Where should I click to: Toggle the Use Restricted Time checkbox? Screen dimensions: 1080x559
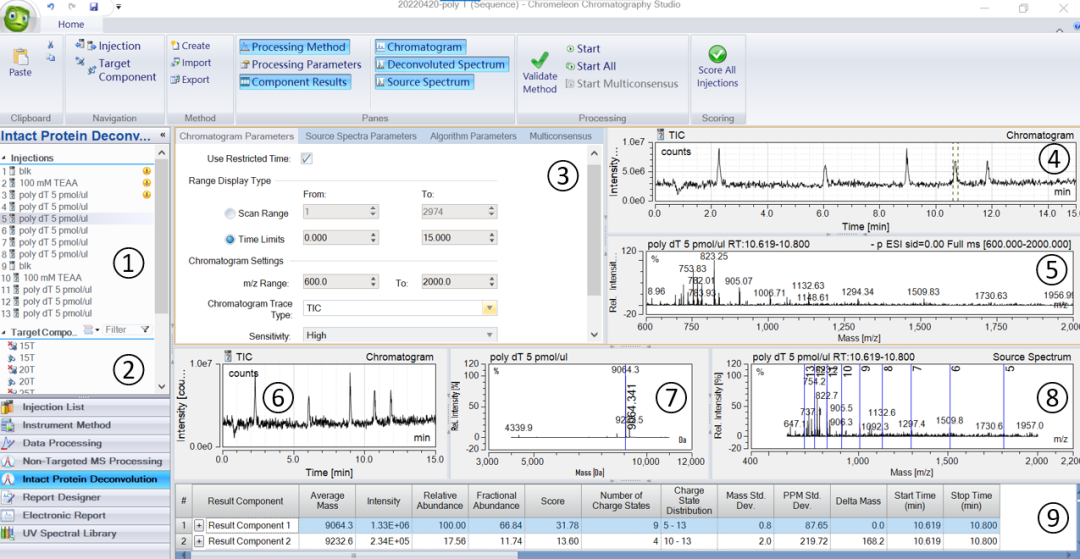[x=307, y=159]
